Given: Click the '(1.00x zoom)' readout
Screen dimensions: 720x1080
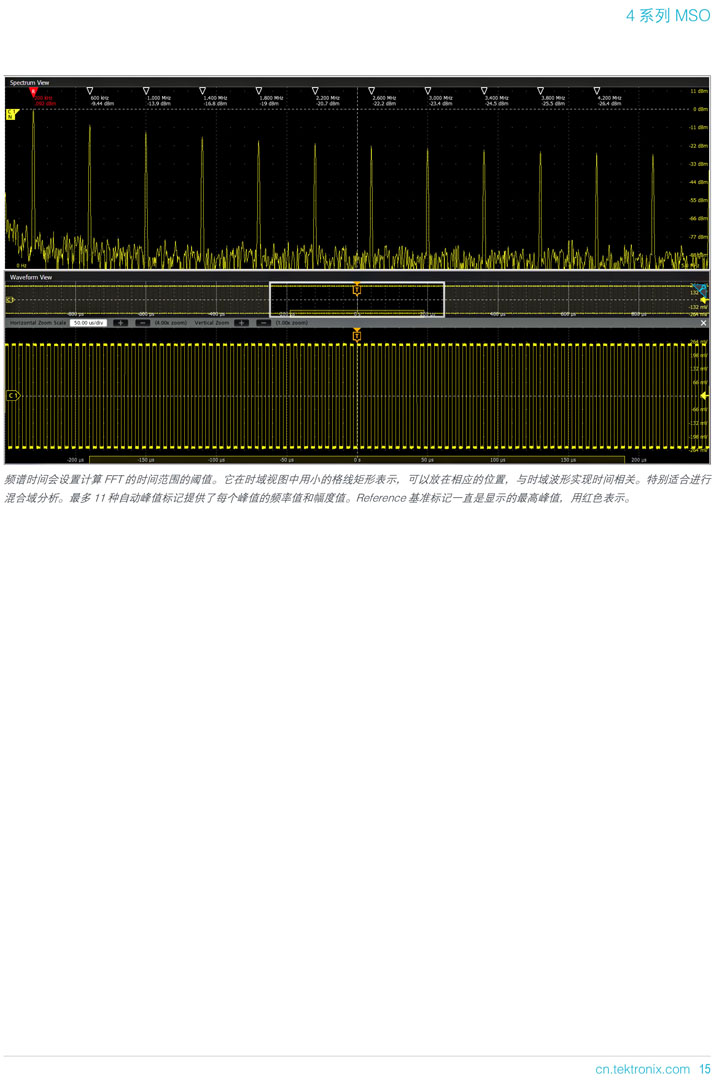Looking at the screenshot, I should coord(291,322).
